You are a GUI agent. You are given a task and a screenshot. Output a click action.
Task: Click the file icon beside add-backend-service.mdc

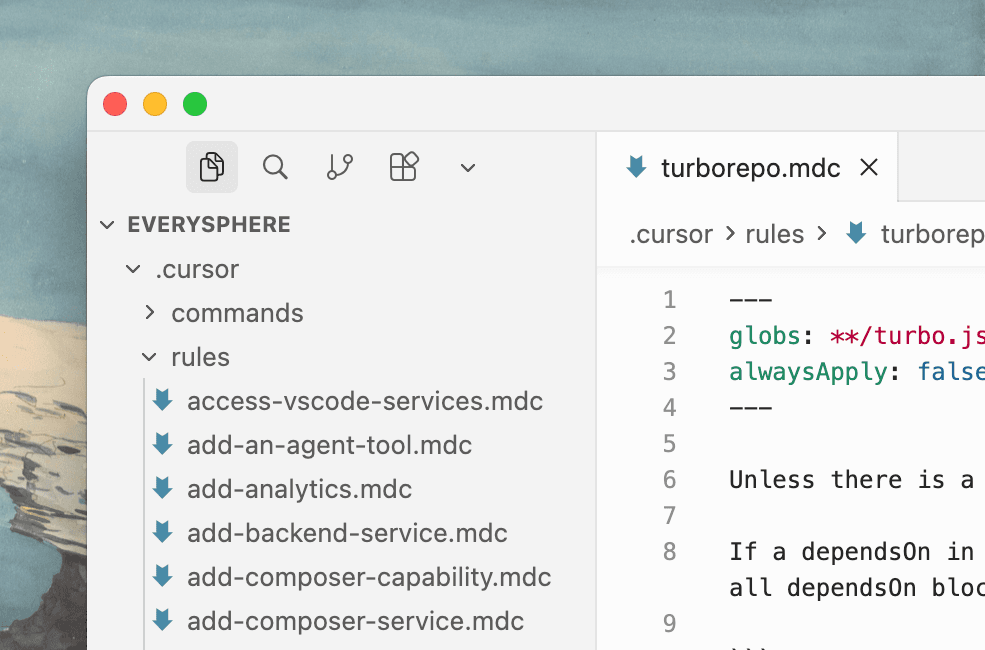pos(162,533)
